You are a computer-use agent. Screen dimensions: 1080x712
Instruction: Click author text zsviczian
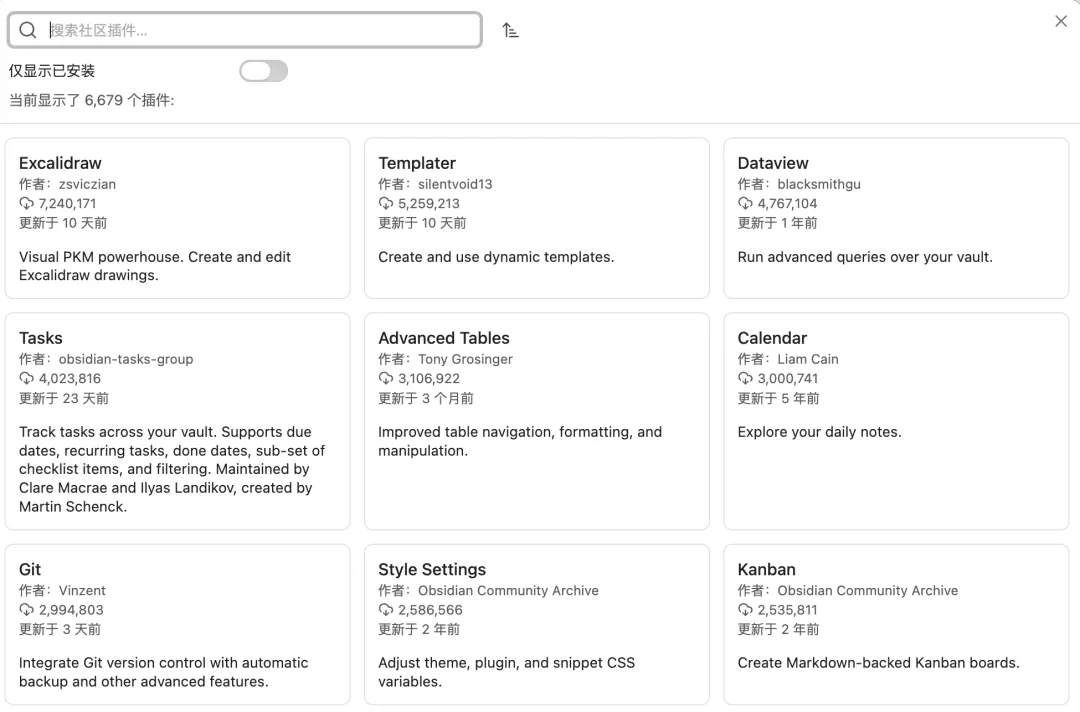(x=87, y=184)
